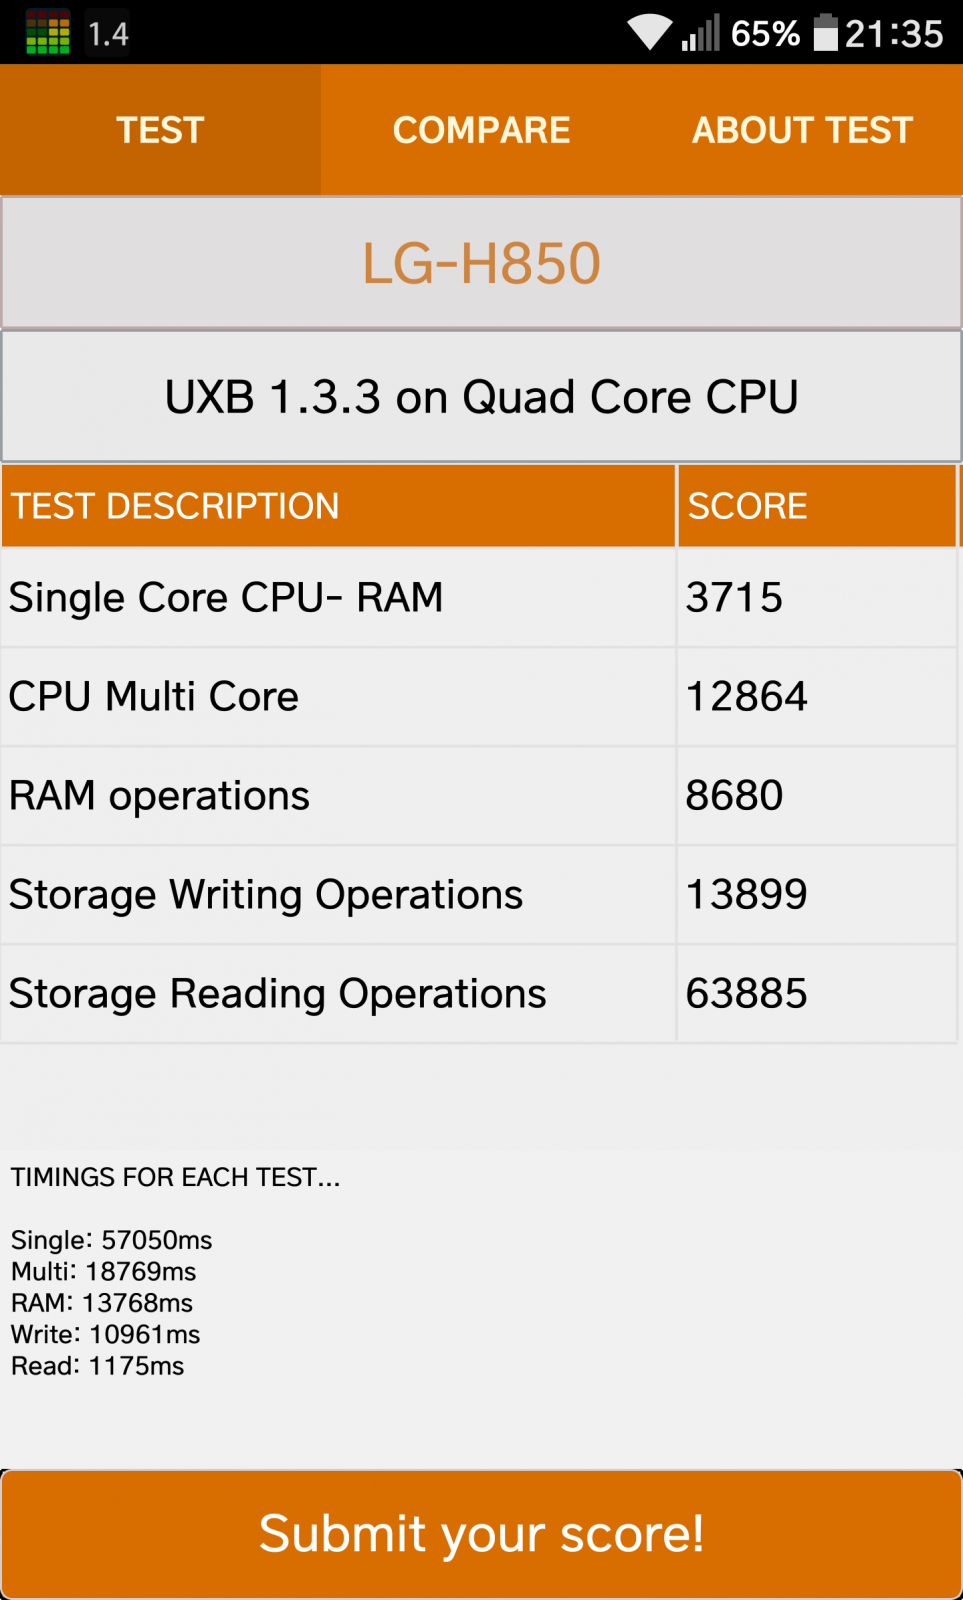Tap the LG-H850 device name banner
Screen dimensions: 963x1600
[x=481, y=263]
